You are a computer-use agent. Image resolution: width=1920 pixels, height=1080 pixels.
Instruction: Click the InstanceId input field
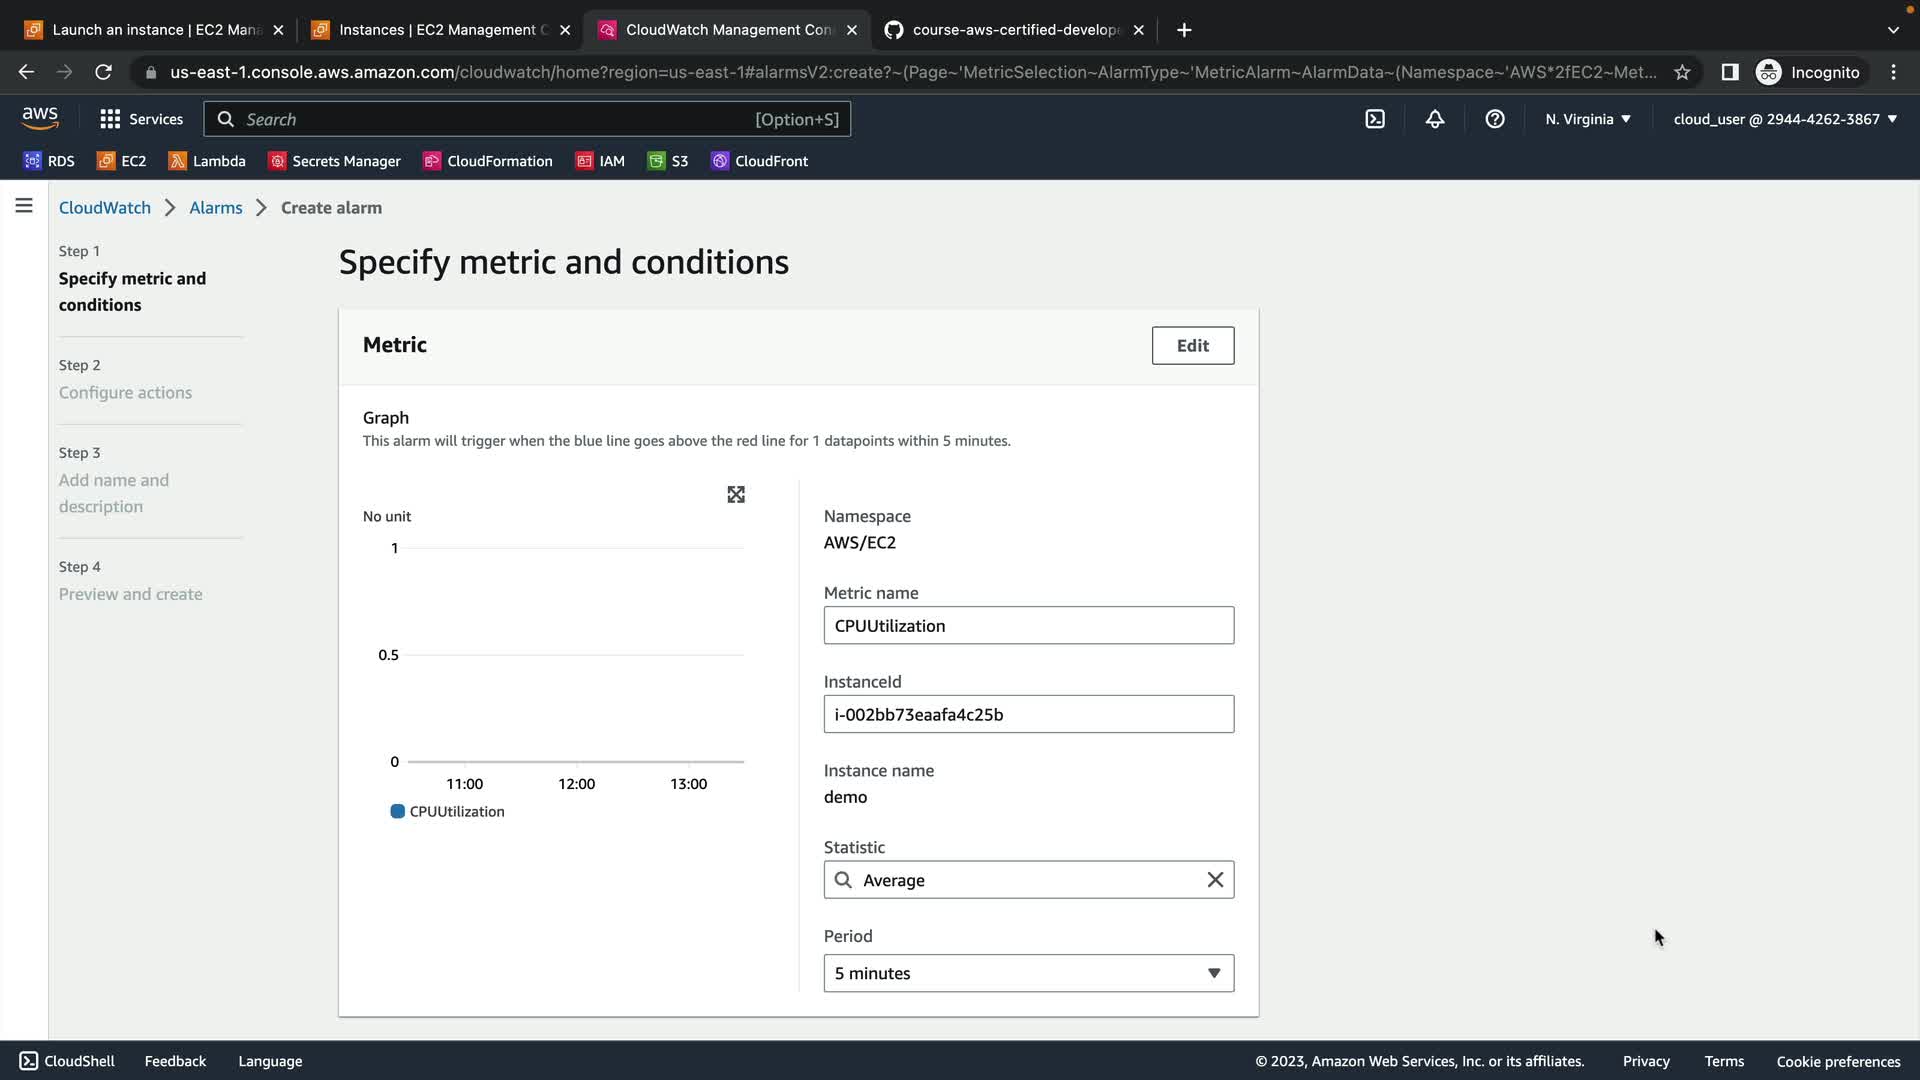(x=1028, y=714)
